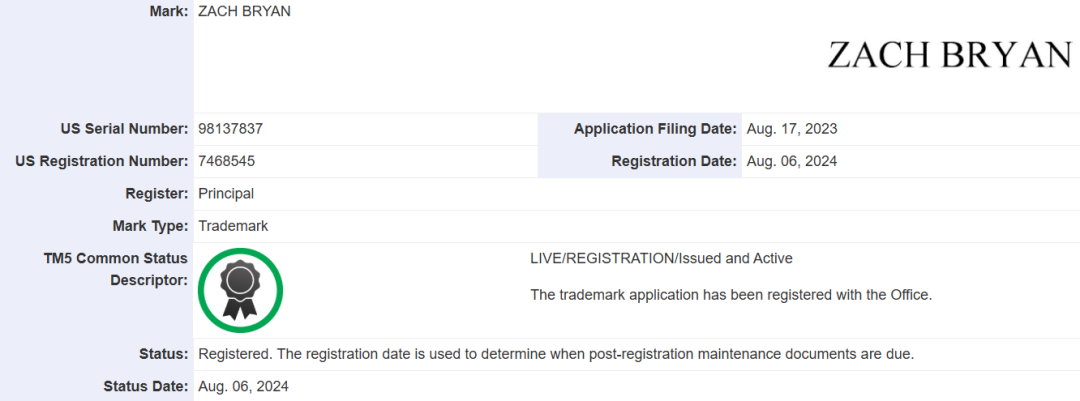Click the ZACH BRYAN mark drawing image

[x=949, y=55]
